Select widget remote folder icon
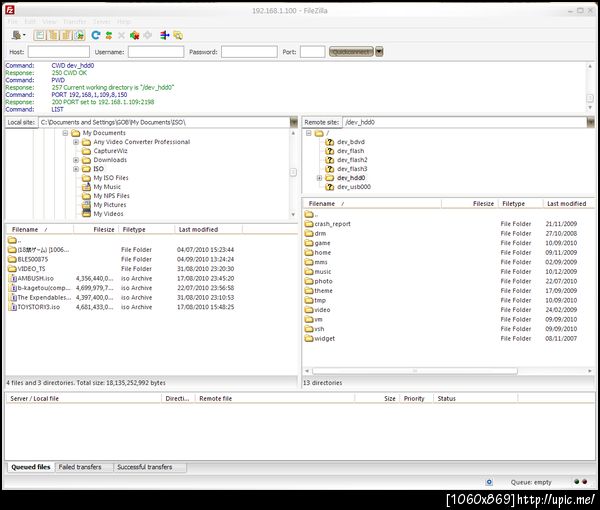The image size is (600, 510). (x=309, y=338)
